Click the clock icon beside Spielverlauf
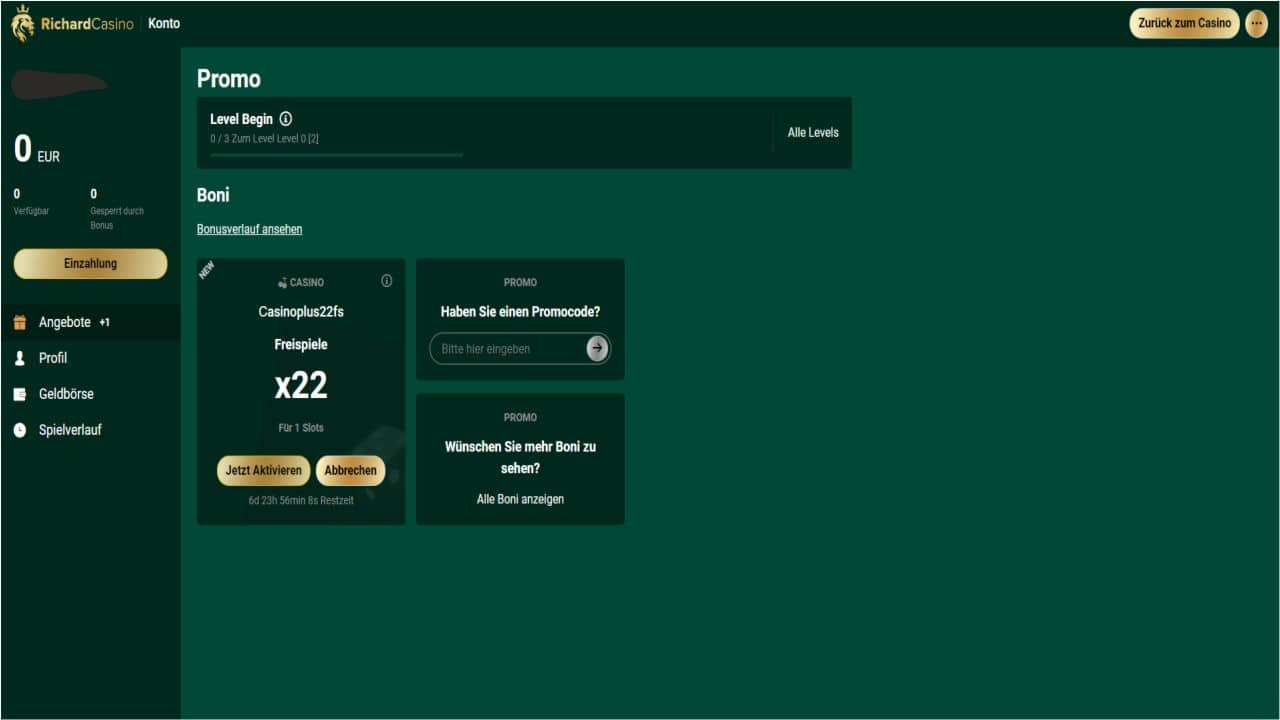The width and height of the screenshot is (1280, 720). tap(19, 430)
